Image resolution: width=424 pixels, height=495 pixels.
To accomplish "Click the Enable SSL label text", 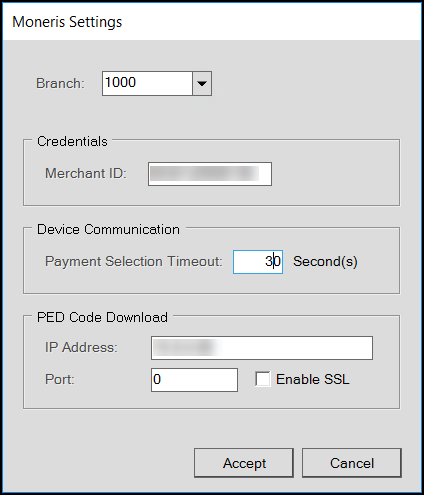I will click(313, 379).
